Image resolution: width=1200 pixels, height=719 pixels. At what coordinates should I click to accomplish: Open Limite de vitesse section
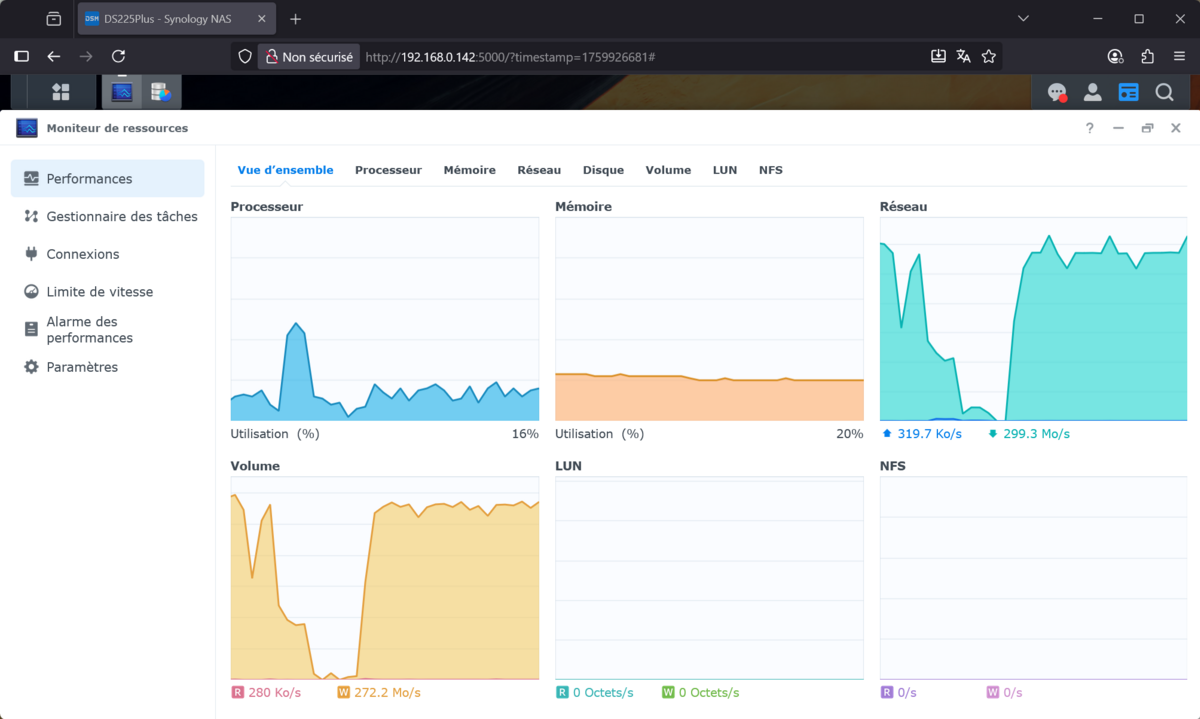pyautogui.click(x=99, y=292)
